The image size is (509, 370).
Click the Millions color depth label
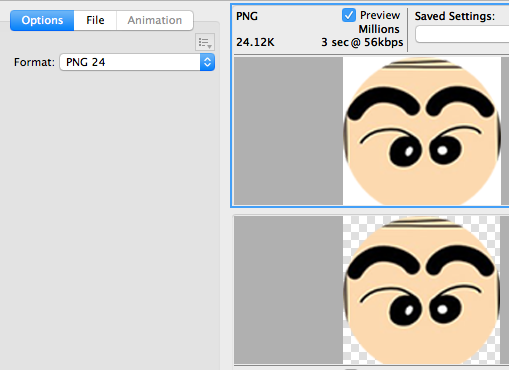click(x=379, y=29)
